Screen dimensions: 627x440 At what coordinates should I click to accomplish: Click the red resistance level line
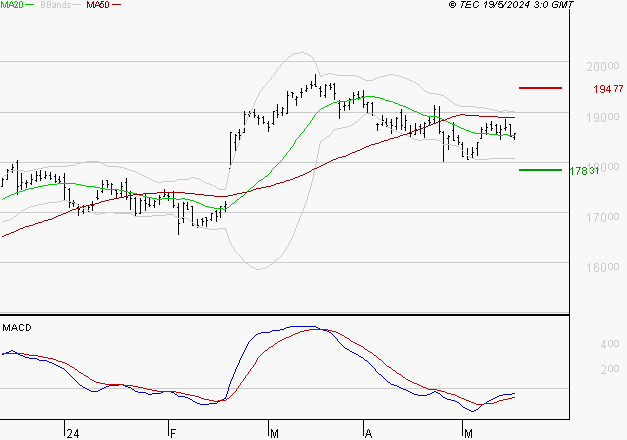click(x=540, y=88)
